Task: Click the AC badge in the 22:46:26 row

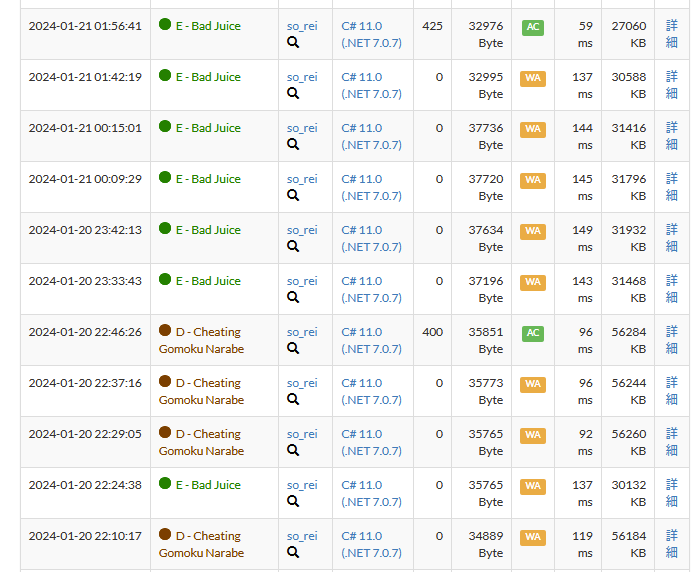Action: pyautogui.click(x=533, y=333)
